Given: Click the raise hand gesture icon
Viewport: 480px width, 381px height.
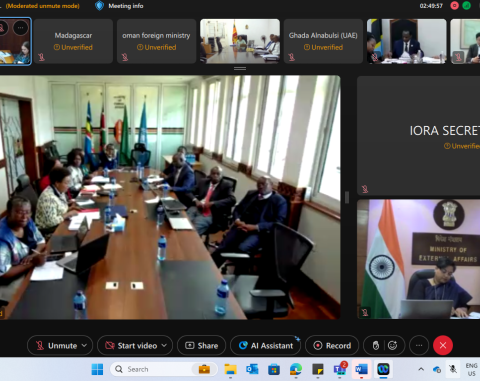Looking at the screenshot, I should point(376,345).
